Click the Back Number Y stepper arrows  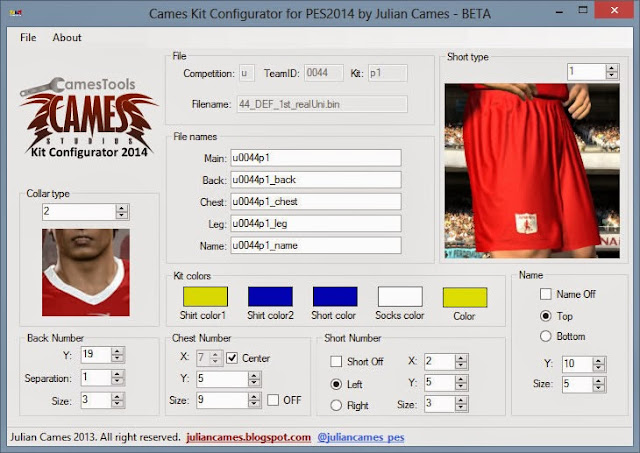tap(117, 355)
